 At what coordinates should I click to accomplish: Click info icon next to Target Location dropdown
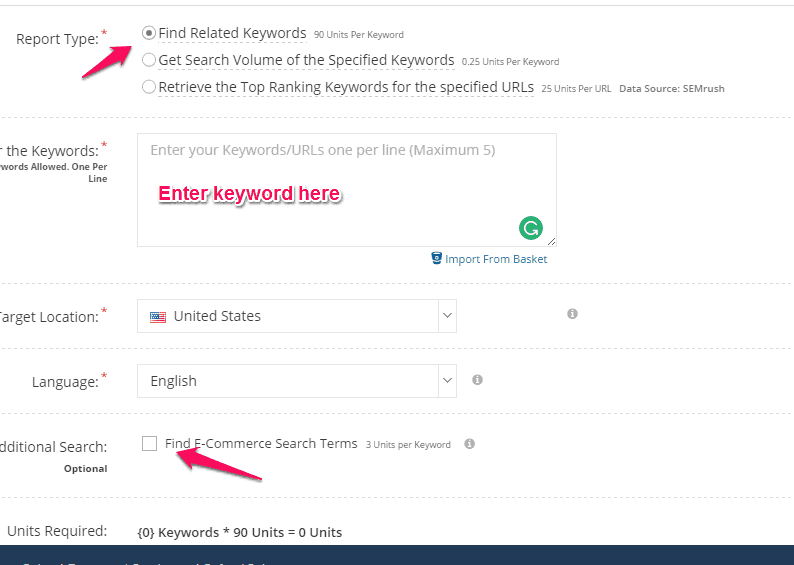572,314
